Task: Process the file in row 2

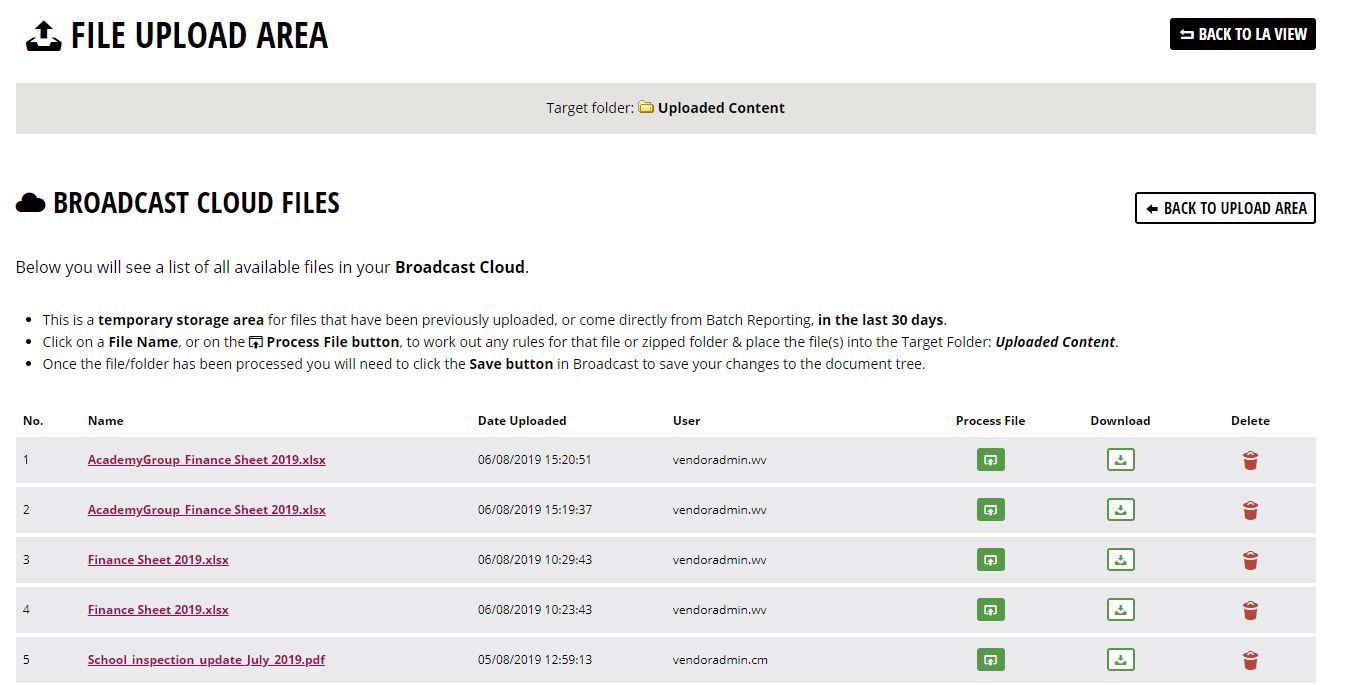Action: 990,510
